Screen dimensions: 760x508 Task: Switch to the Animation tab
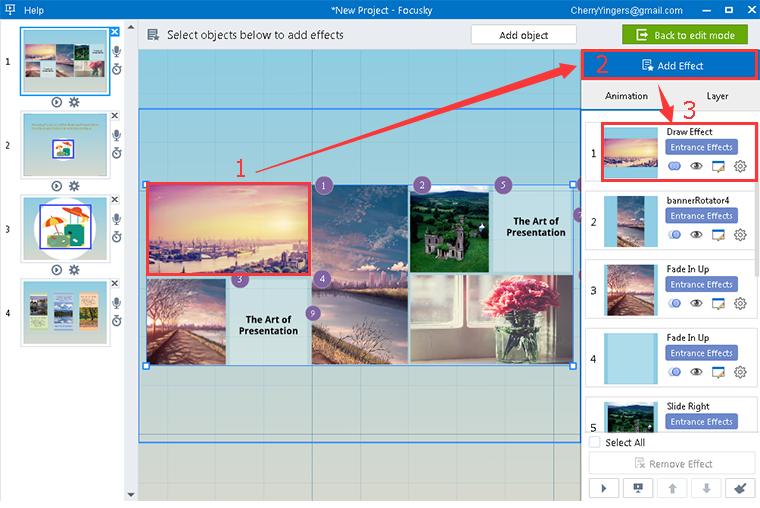[x=626, y=96]
